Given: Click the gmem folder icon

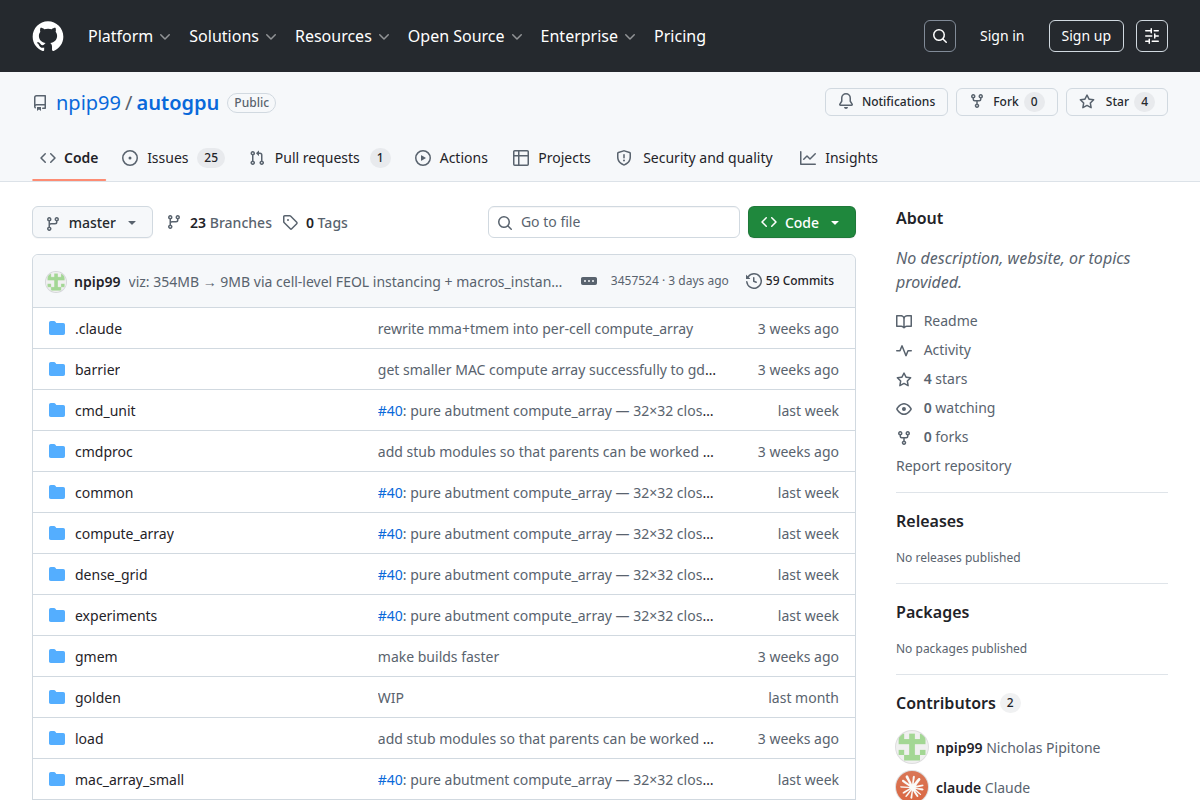Looking at the screenshot, I should 57,657.
